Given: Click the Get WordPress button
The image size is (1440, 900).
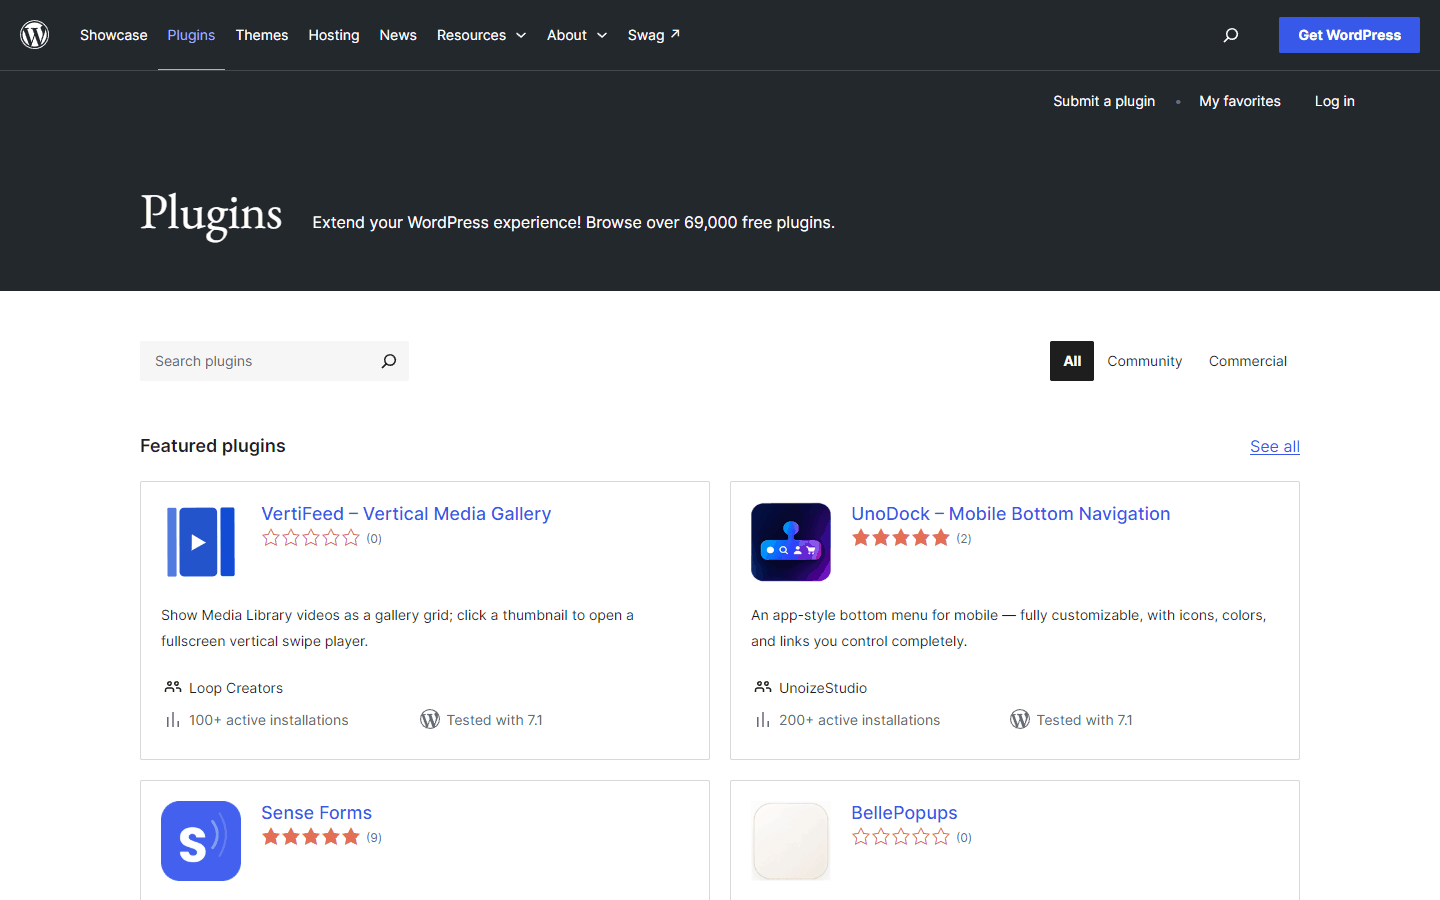Looking at the screenshot, I should click(x=1349, y=35).
